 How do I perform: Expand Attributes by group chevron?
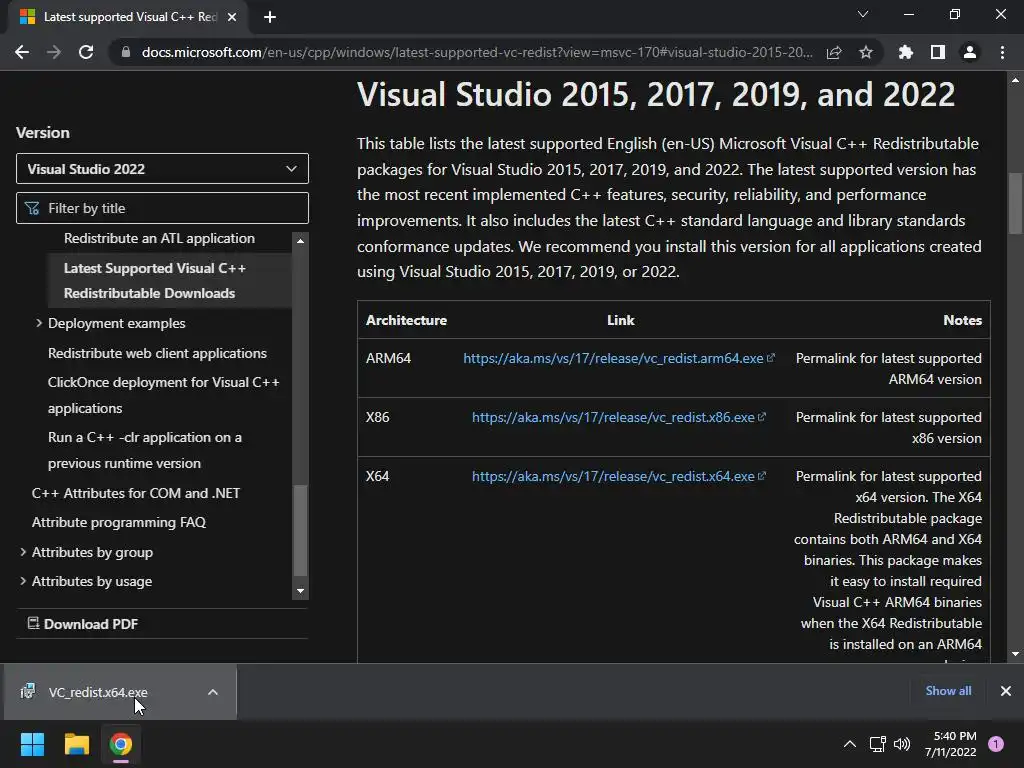(23, 552)
